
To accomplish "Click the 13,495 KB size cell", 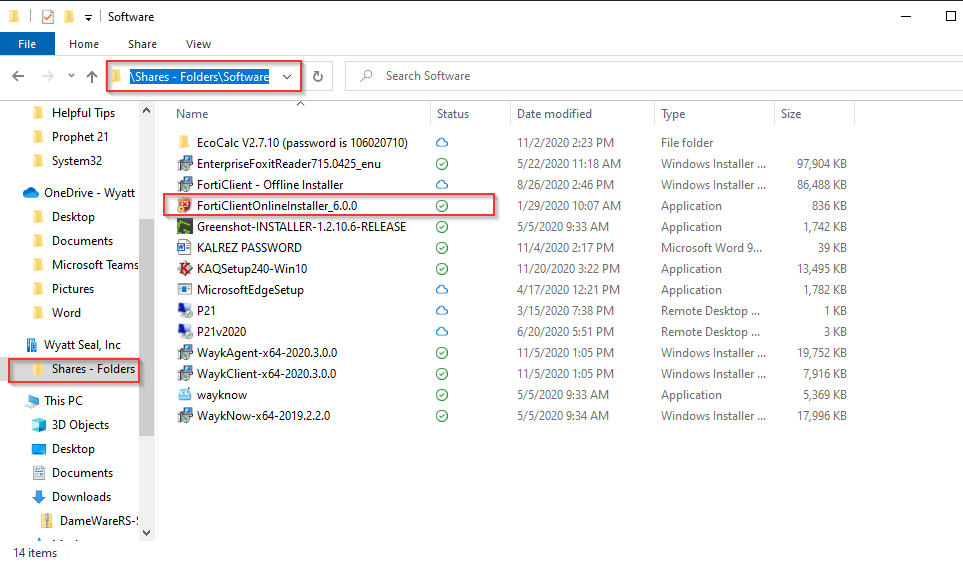I will 821,269.
